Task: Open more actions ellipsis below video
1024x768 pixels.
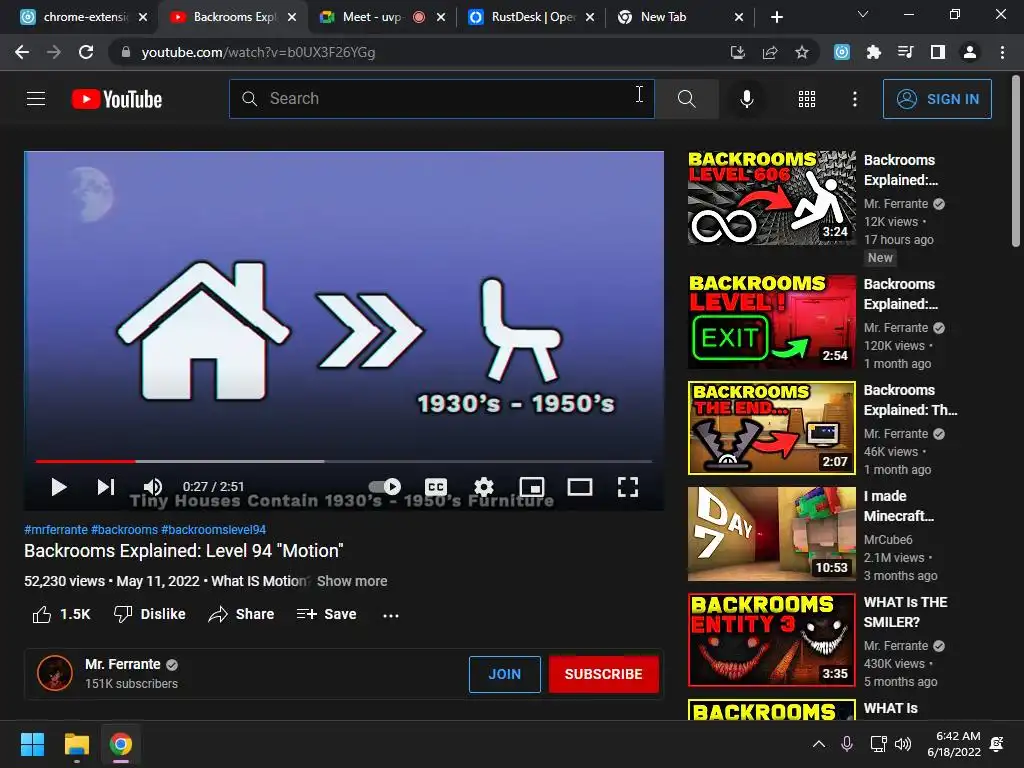Action: (391, 615)
